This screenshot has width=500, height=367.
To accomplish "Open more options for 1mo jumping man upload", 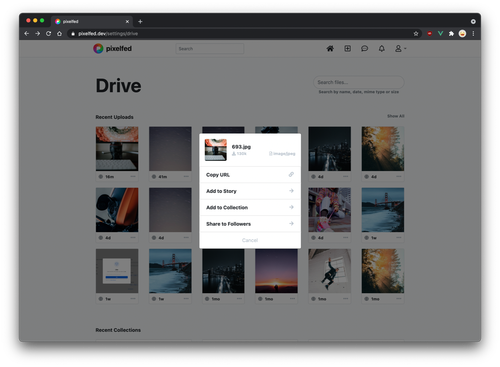I will (x=345, y=299).
